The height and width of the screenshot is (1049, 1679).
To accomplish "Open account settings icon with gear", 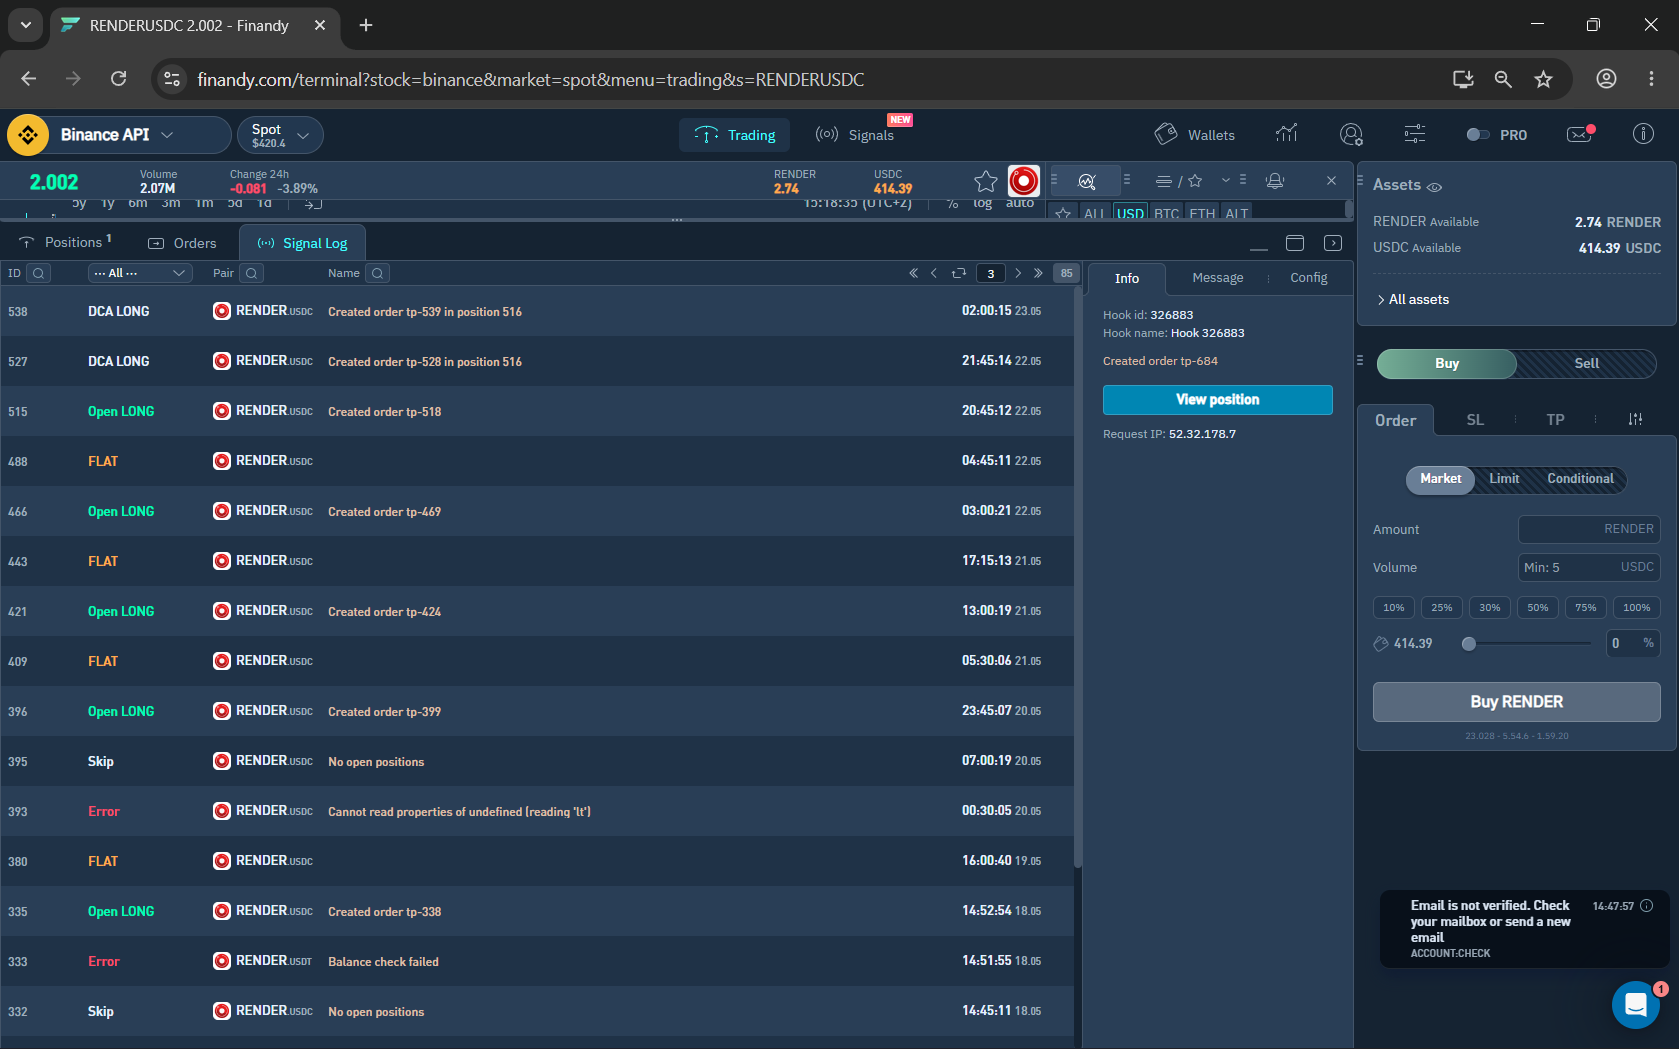I will [1351, 134].
